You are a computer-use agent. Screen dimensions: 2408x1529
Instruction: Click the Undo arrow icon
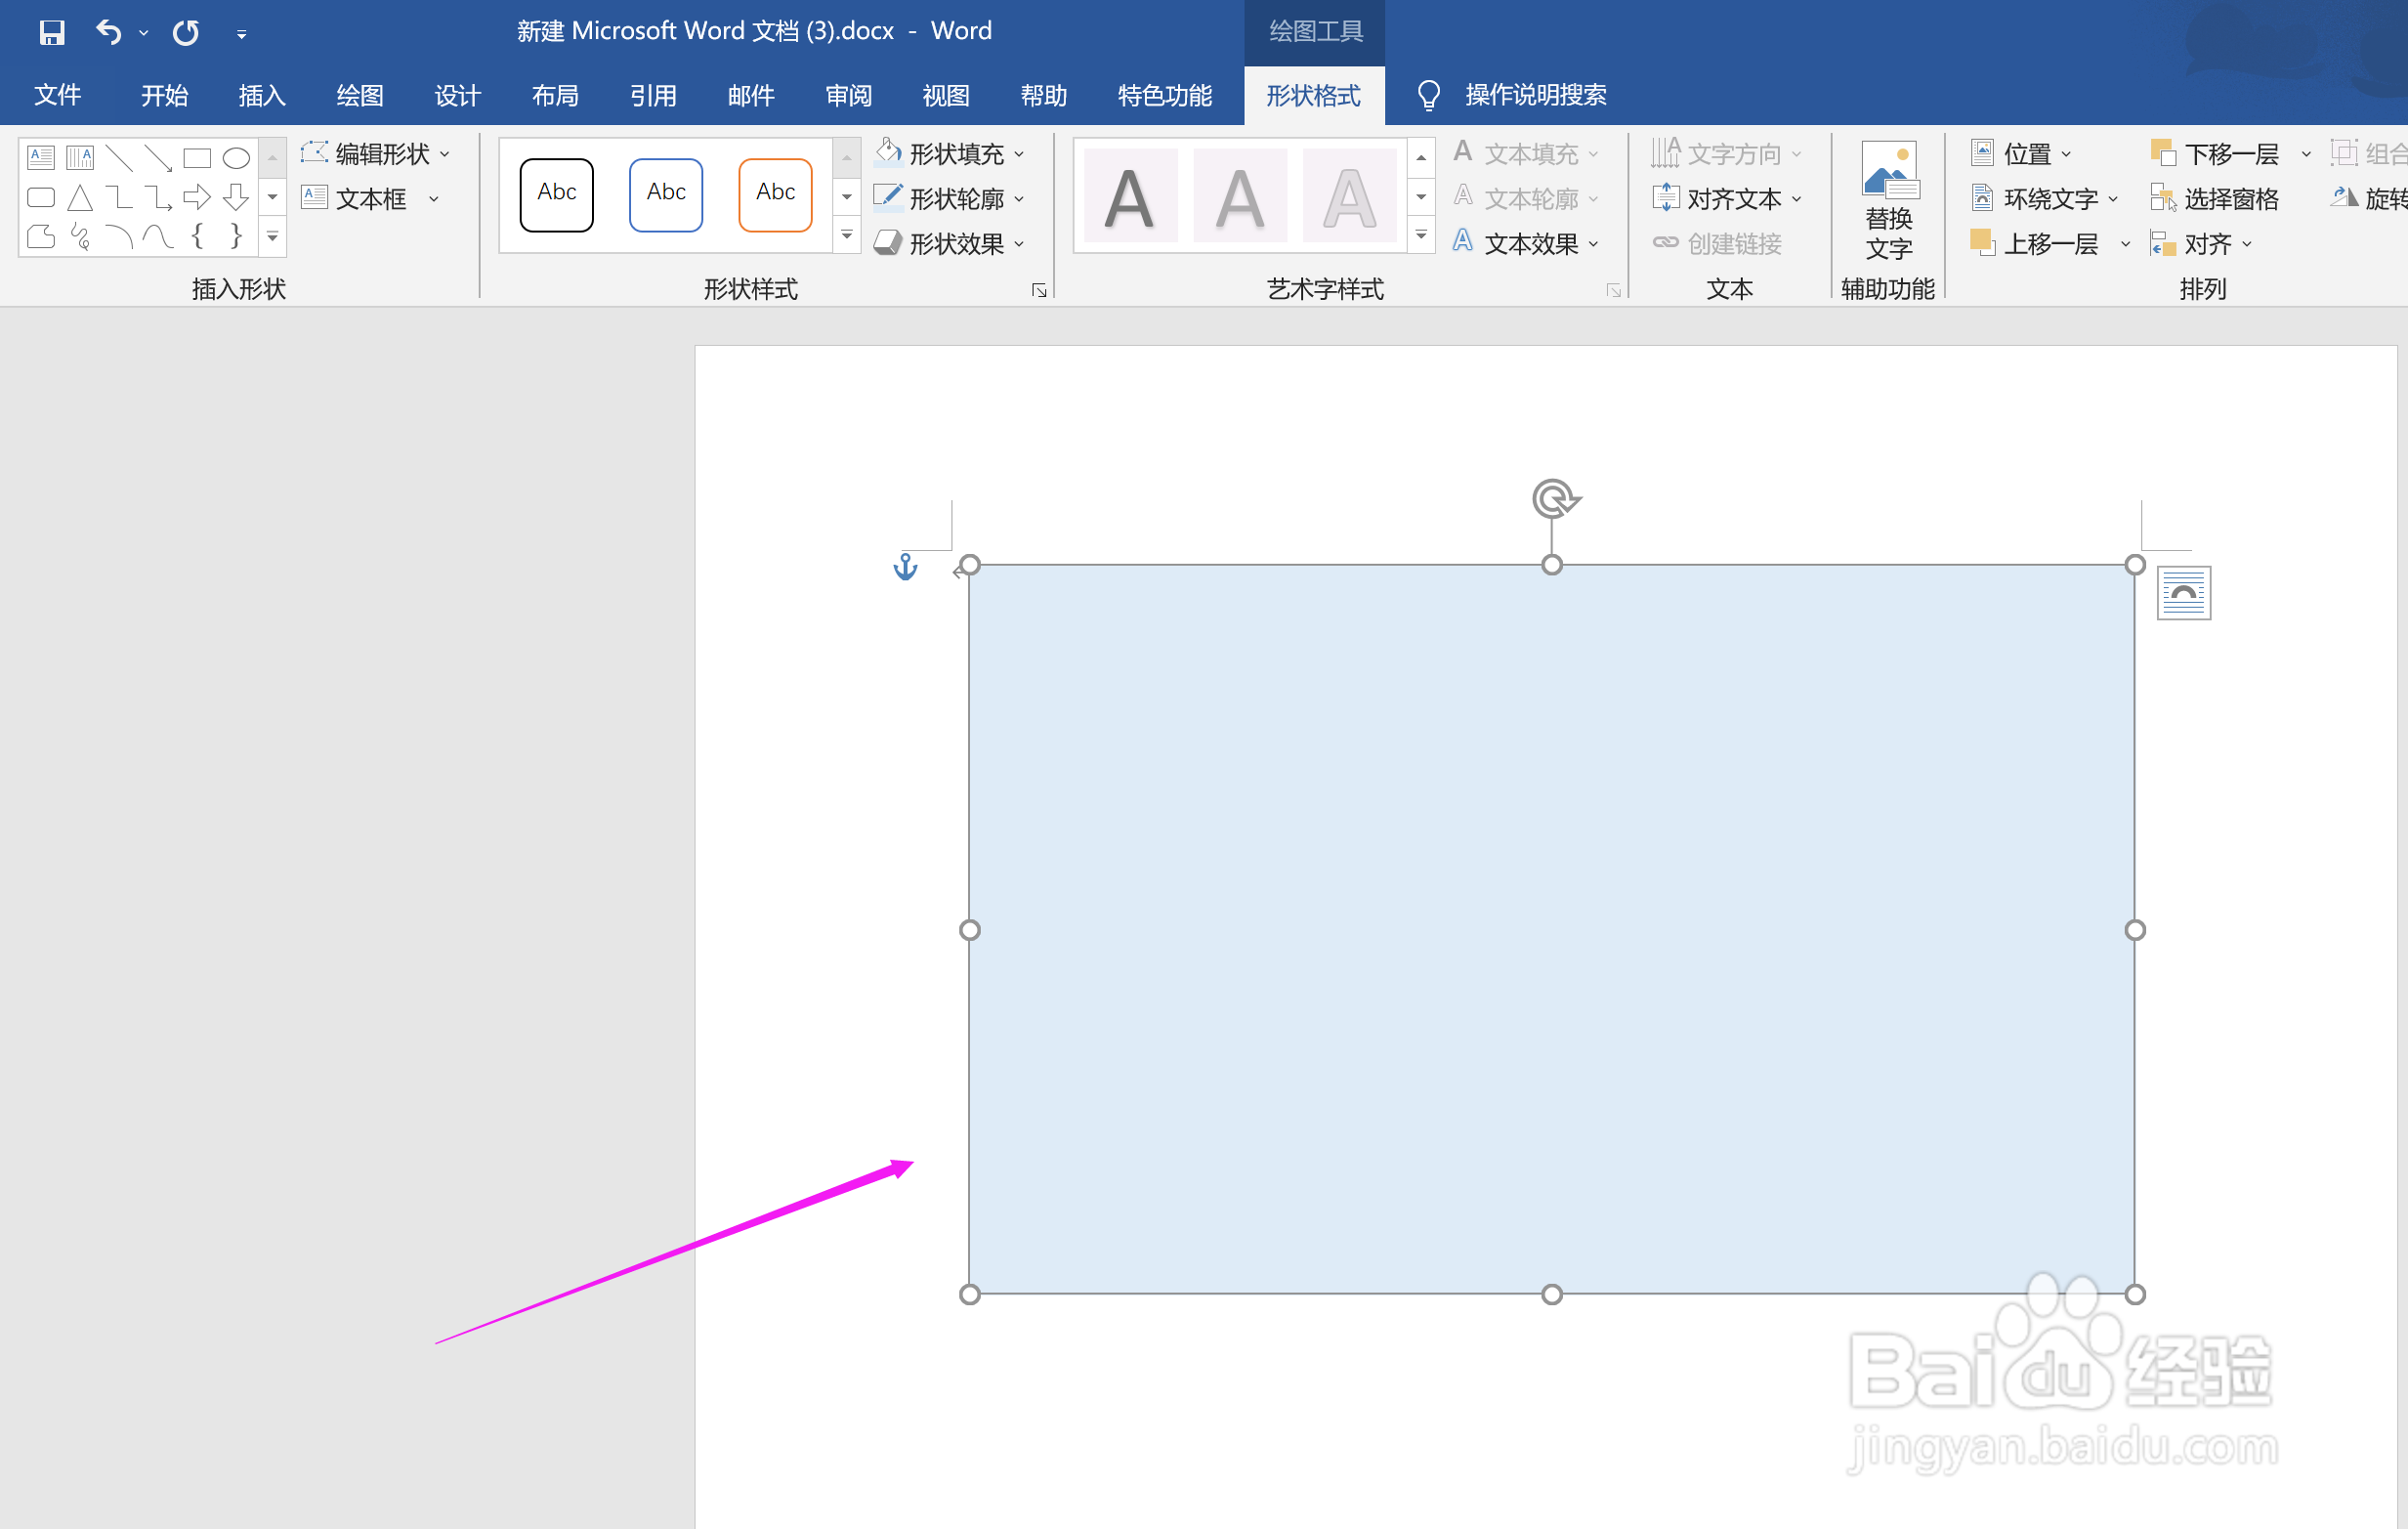click(x=108, y=32)
